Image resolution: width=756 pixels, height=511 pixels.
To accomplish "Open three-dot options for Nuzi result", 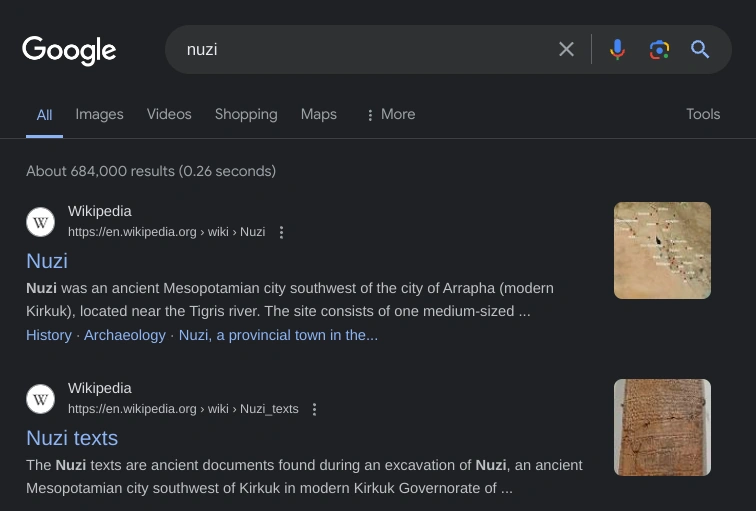I will tap(281, 232).
